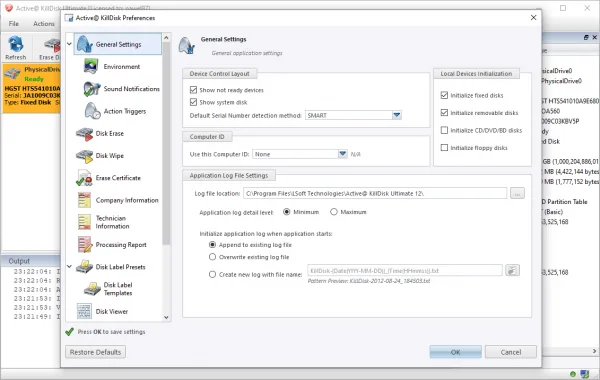
Task: Select the Company Information form icon
Action: tap(84, 200)
